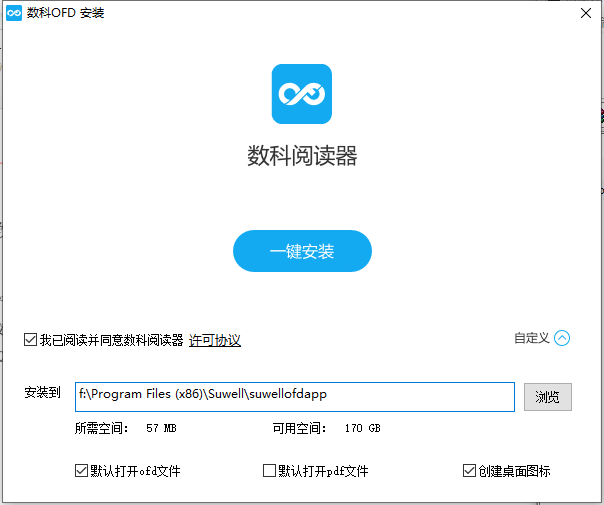
Task: Uncheck the 我已阅读并同意 agreement checkbox
Action: point(31,340)
